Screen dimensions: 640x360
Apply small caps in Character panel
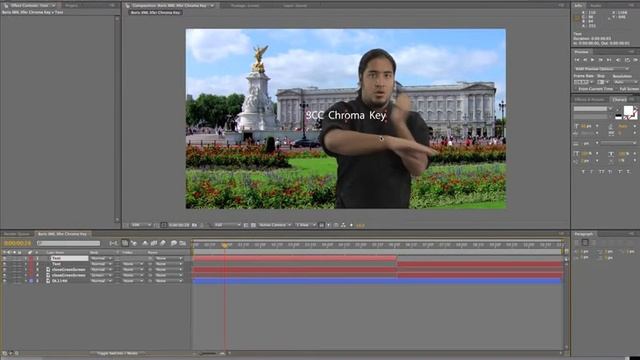(610, 172)
